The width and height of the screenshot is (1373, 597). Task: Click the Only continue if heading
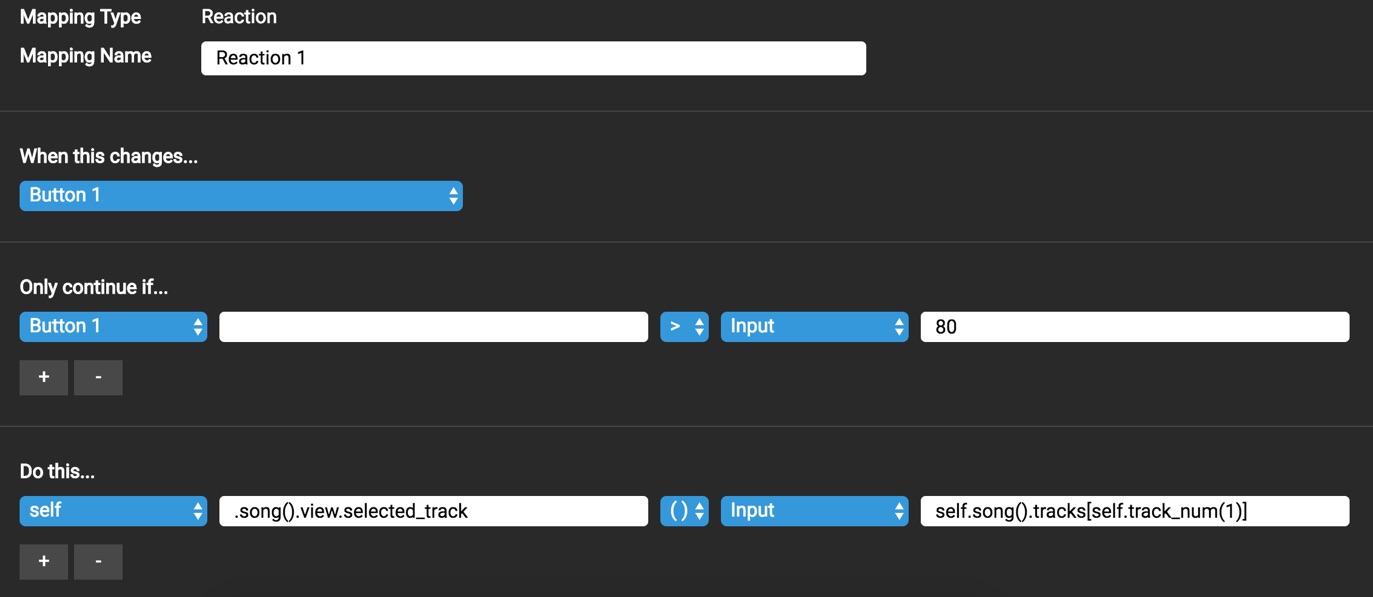click(x=94, y=288)
